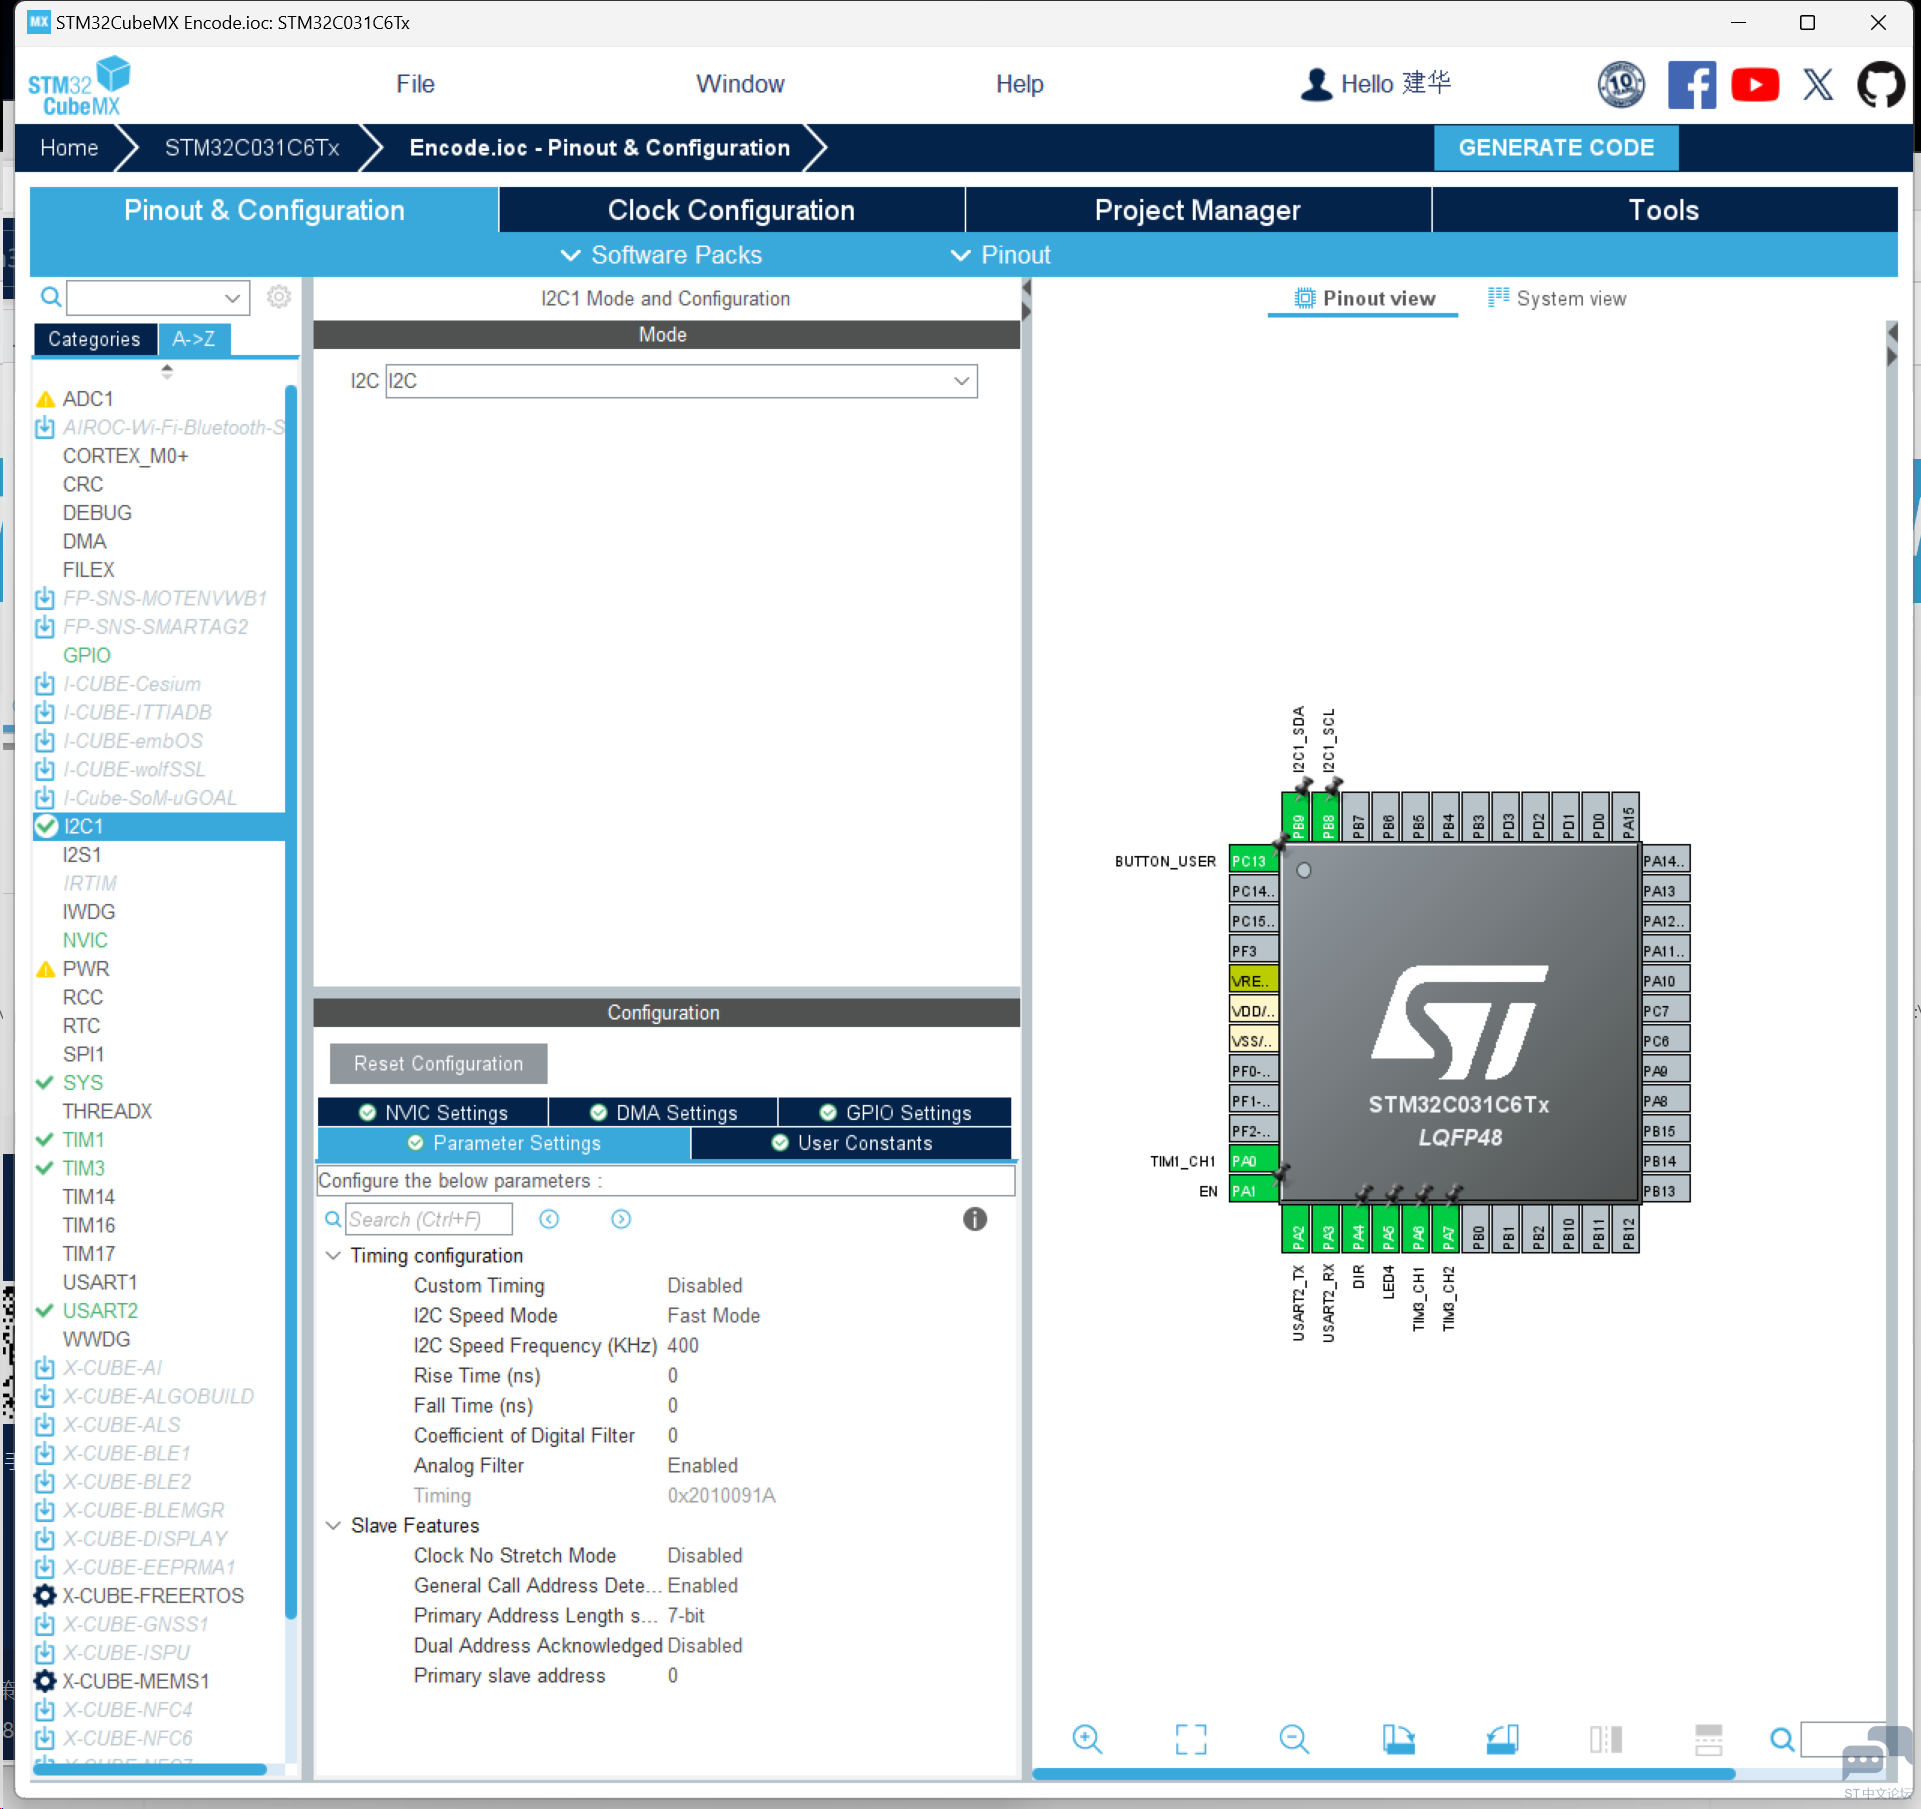
Task: Click the pin search magnifier icon
Action: pos(1782,1740)
